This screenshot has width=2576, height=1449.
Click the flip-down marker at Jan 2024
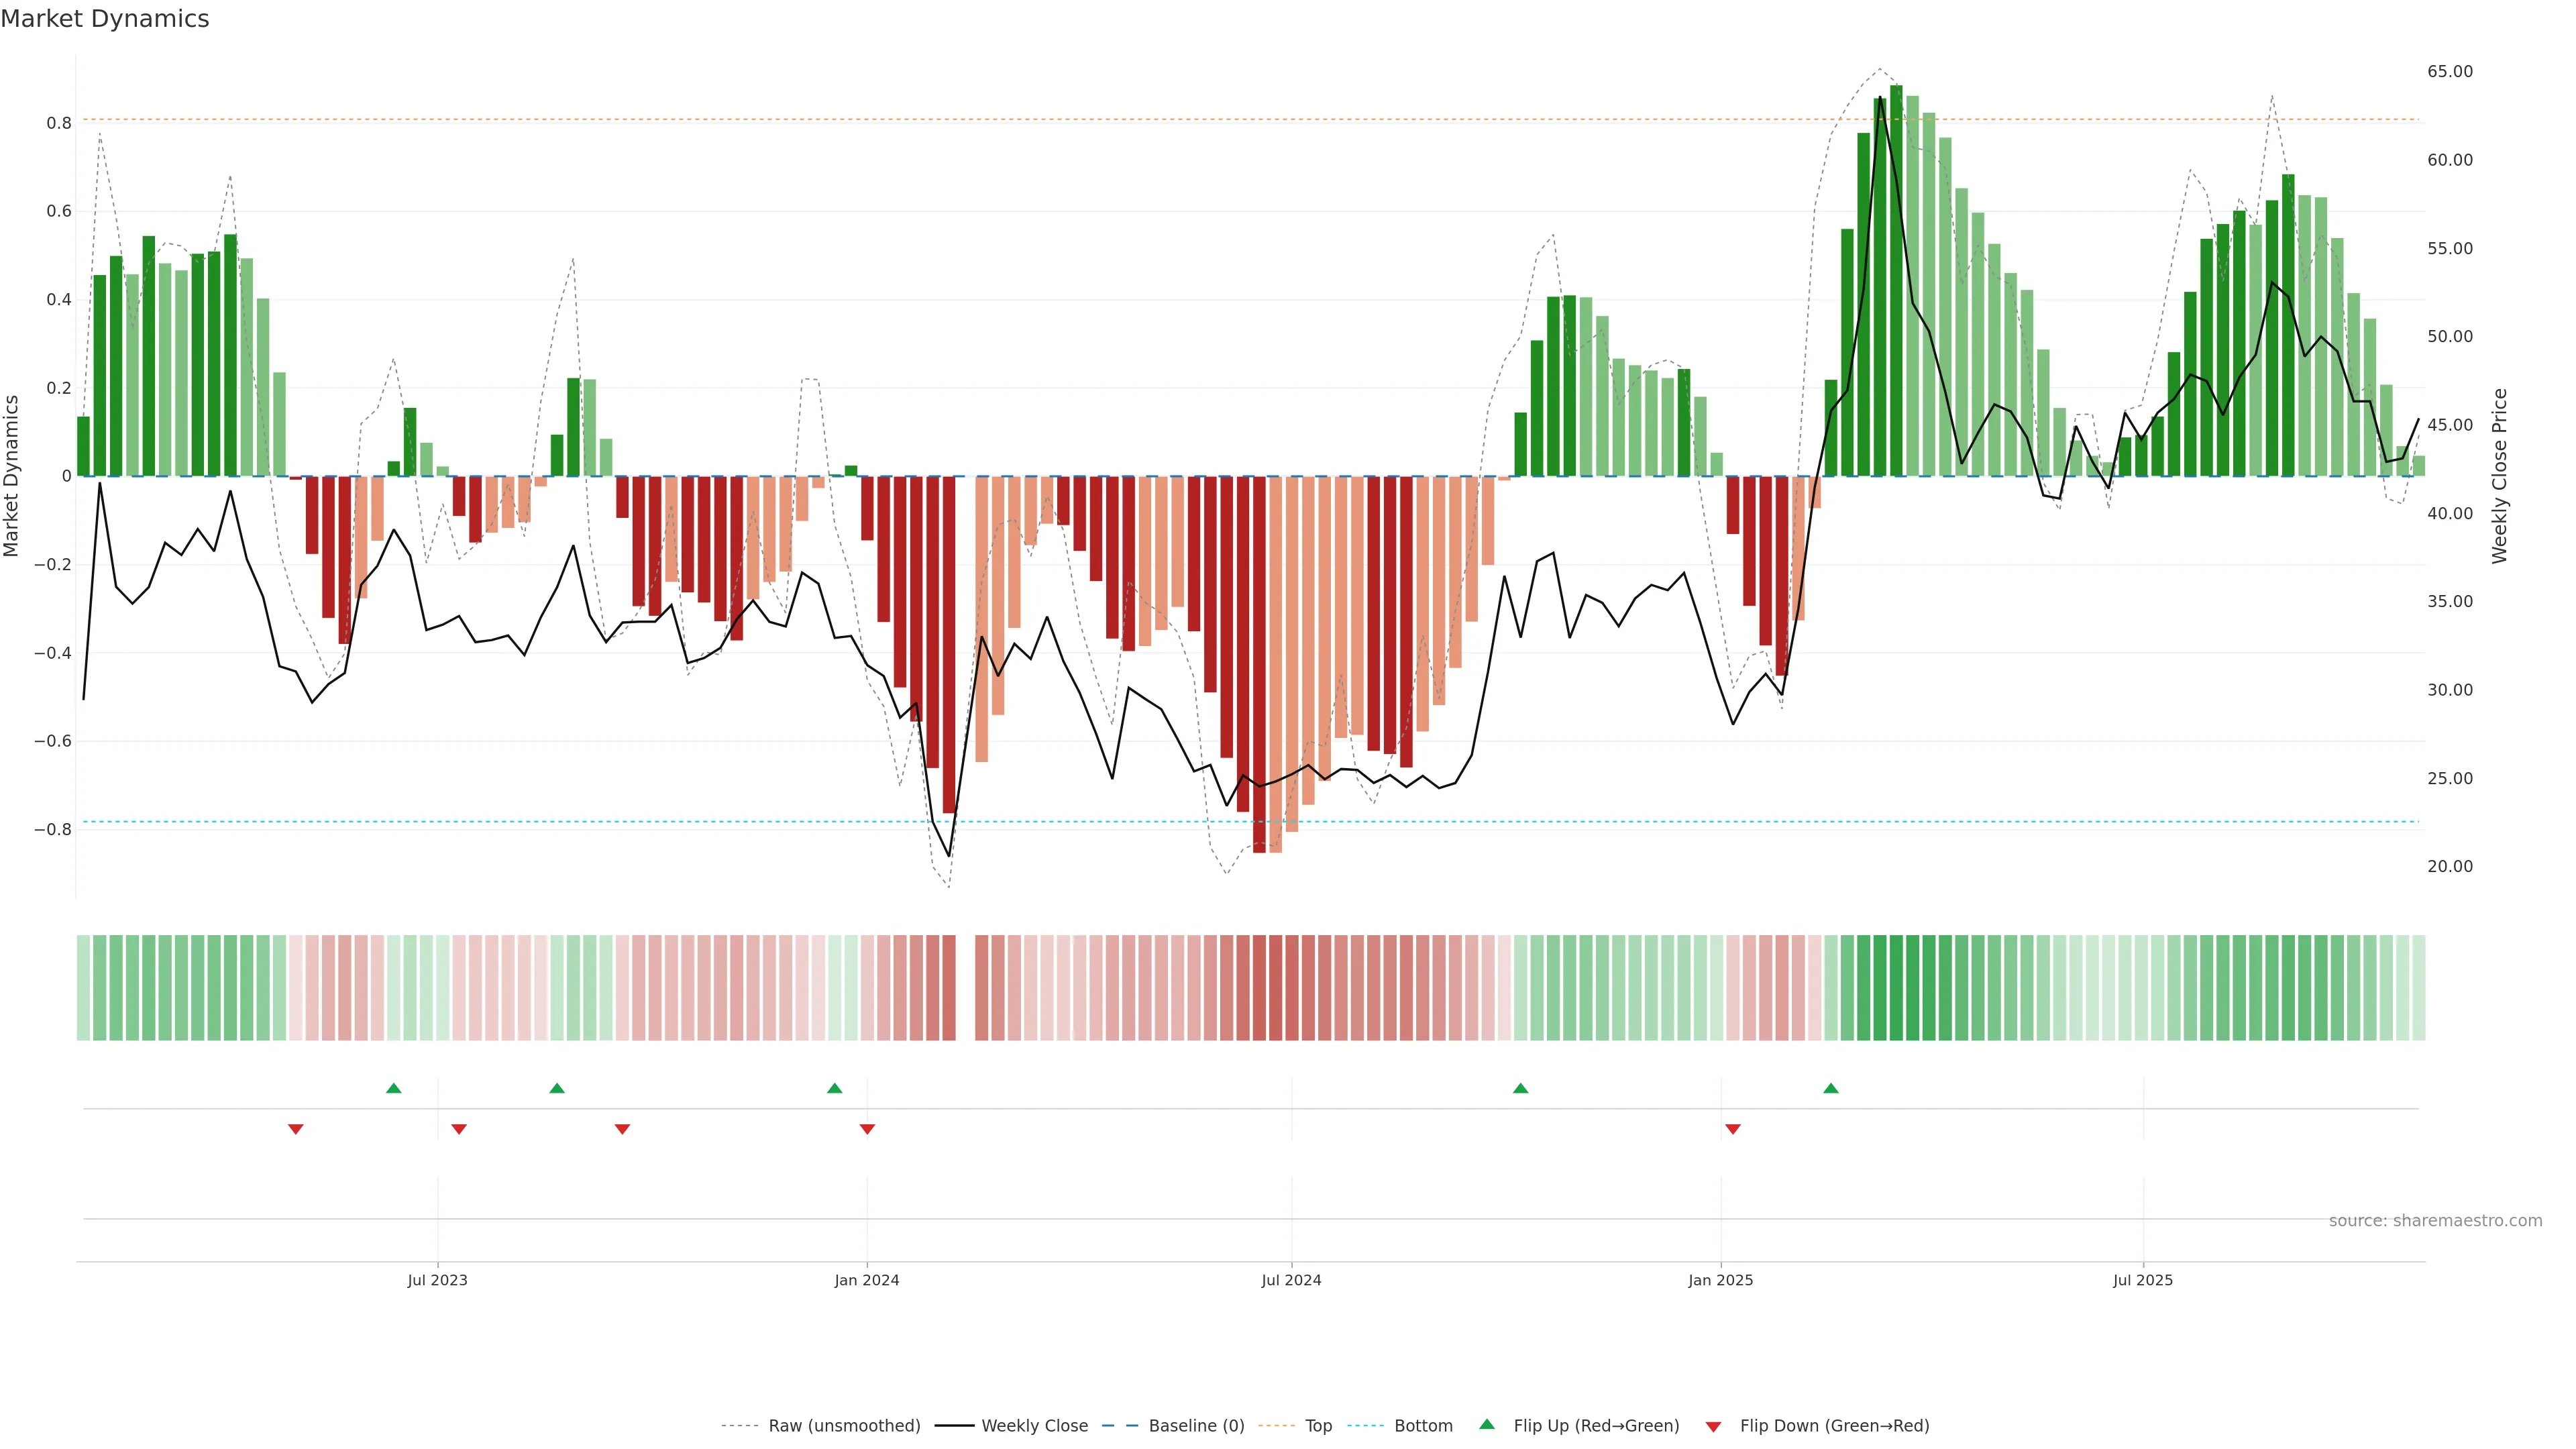867,1129
